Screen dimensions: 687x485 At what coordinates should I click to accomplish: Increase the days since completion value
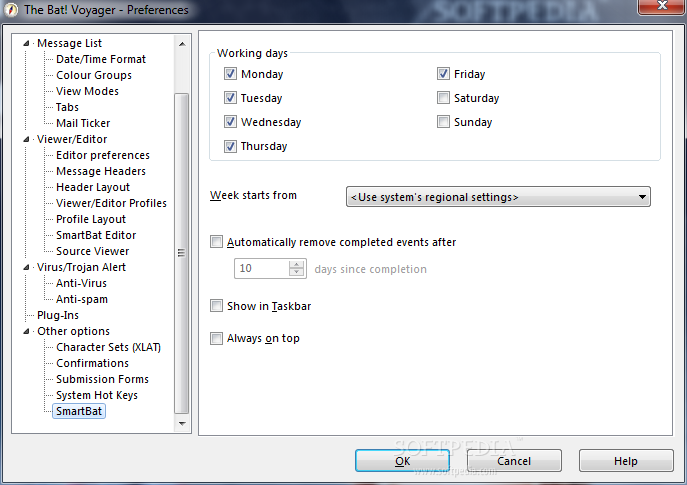pos(297,264)
